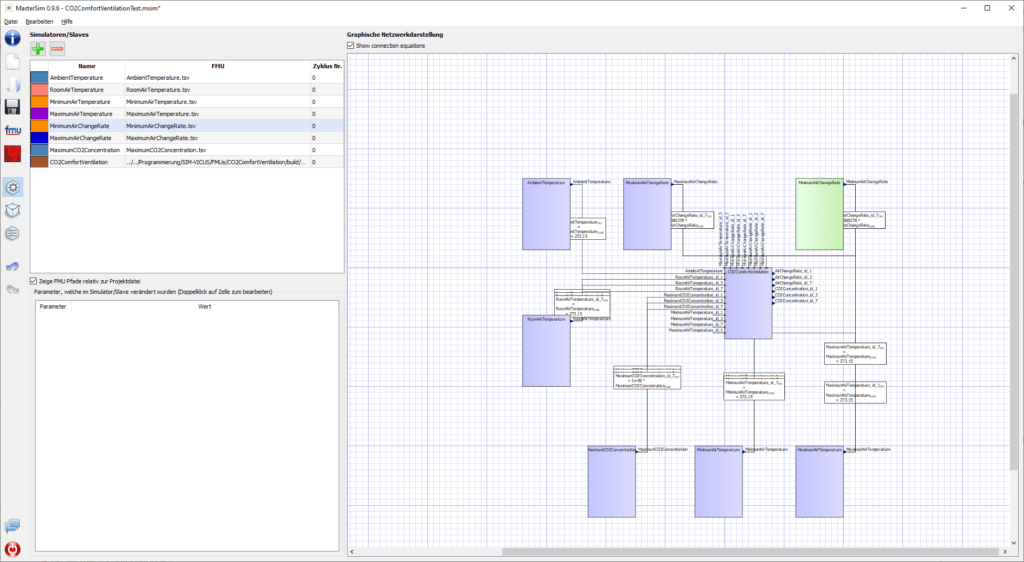Click the RoomAirTemperature row color swatch

(39, 89)
